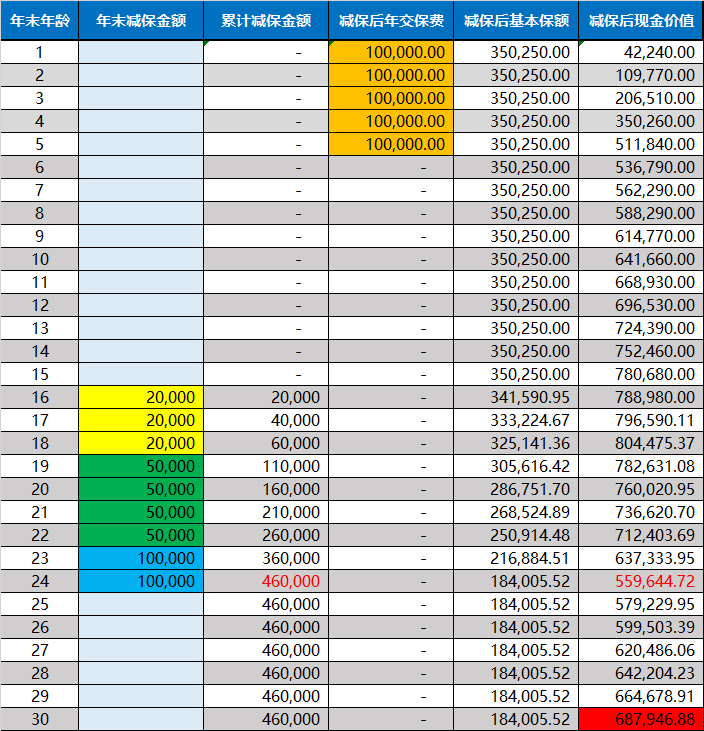
Task: Click cash value cell 752,460.00
Action: pos(641,351)
